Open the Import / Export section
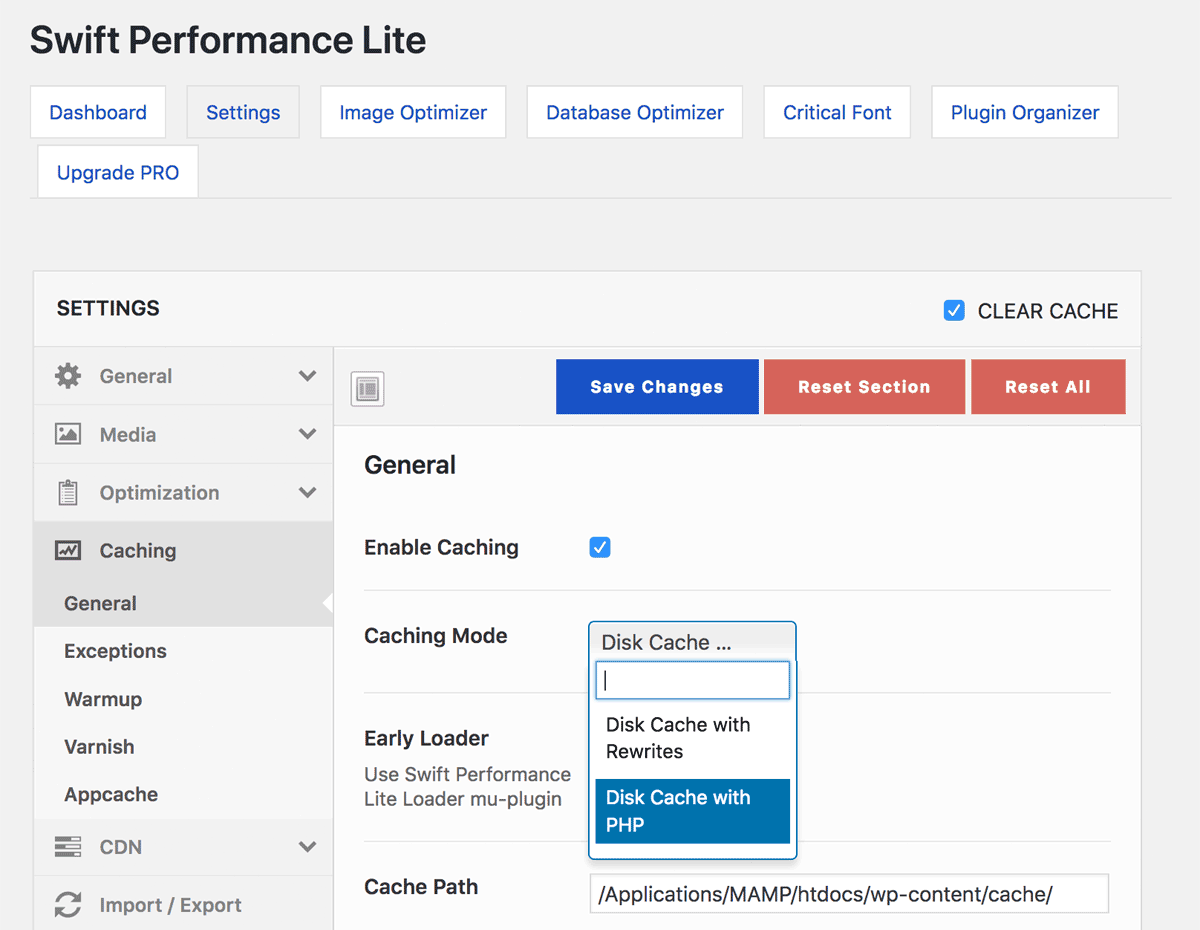 (x=183, y=905)
